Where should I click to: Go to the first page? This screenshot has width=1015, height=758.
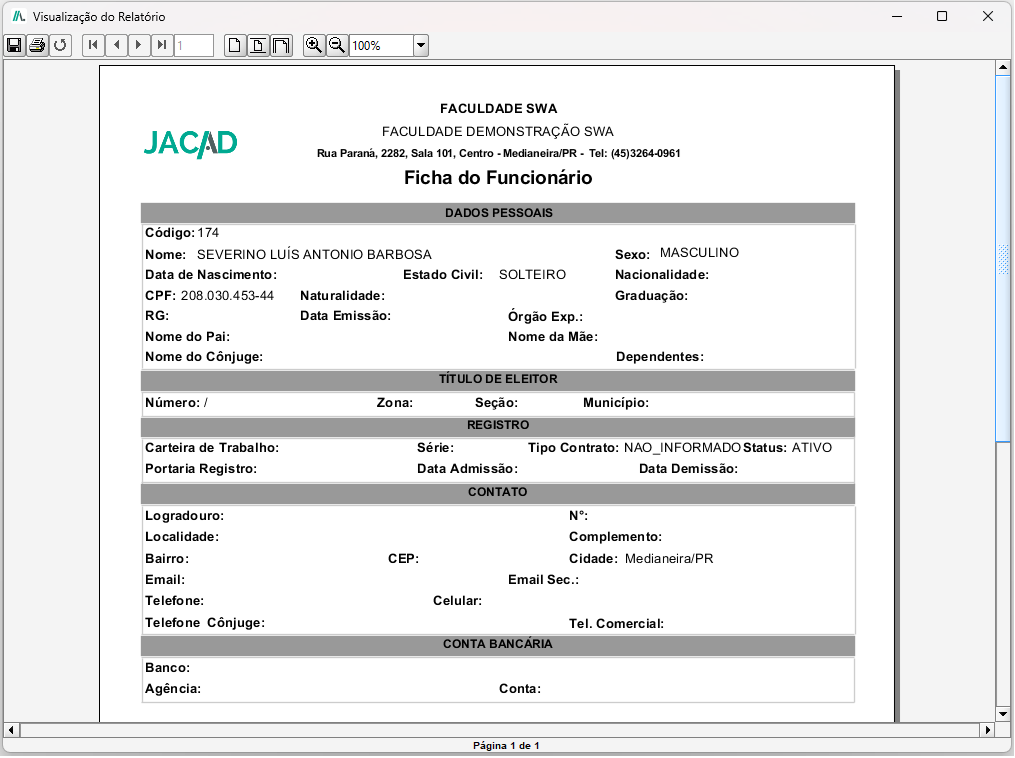pyautogui.click(x=93, y=45)
